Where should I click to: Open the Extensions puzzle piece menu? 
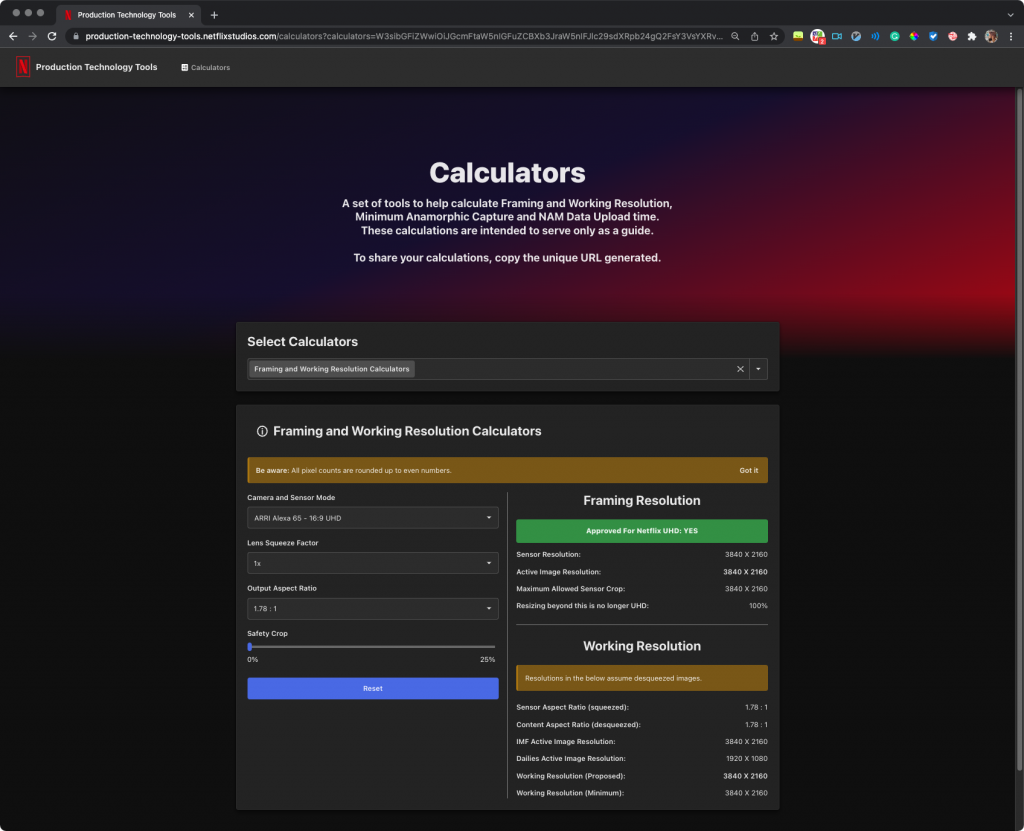(x=972, y=37)
